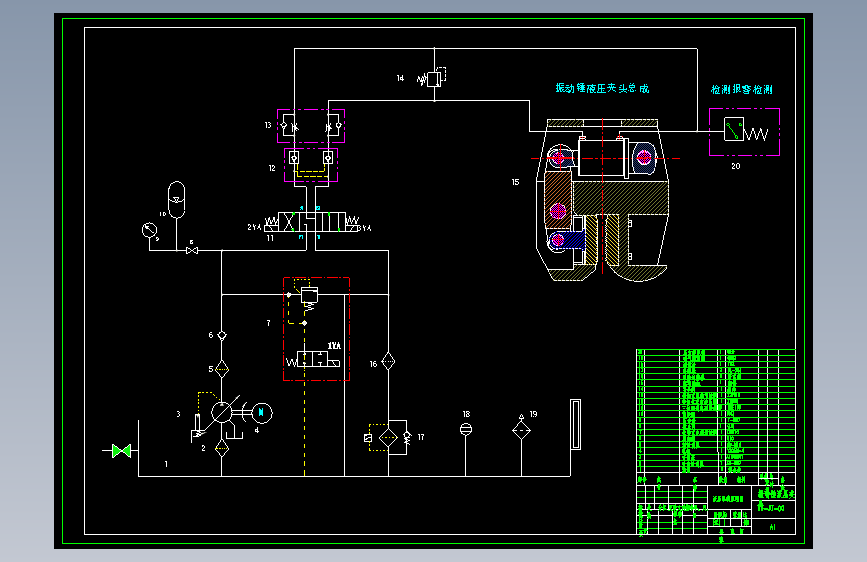Click the A1 sheet size cell in title block

click(773, 527)
